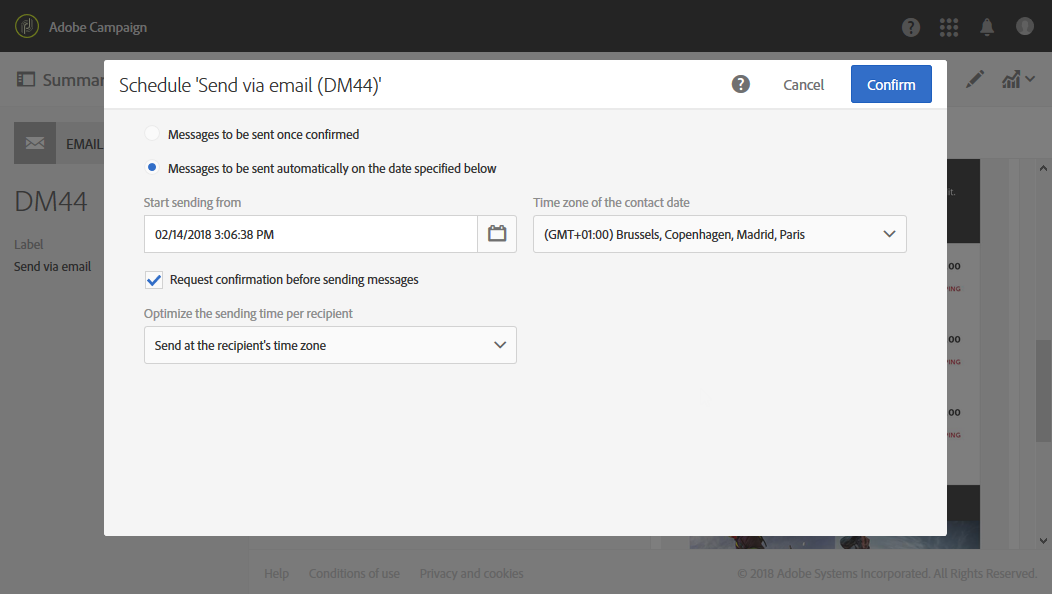
Task: Open the Help footer link
Action: click(x=276, y=574)
